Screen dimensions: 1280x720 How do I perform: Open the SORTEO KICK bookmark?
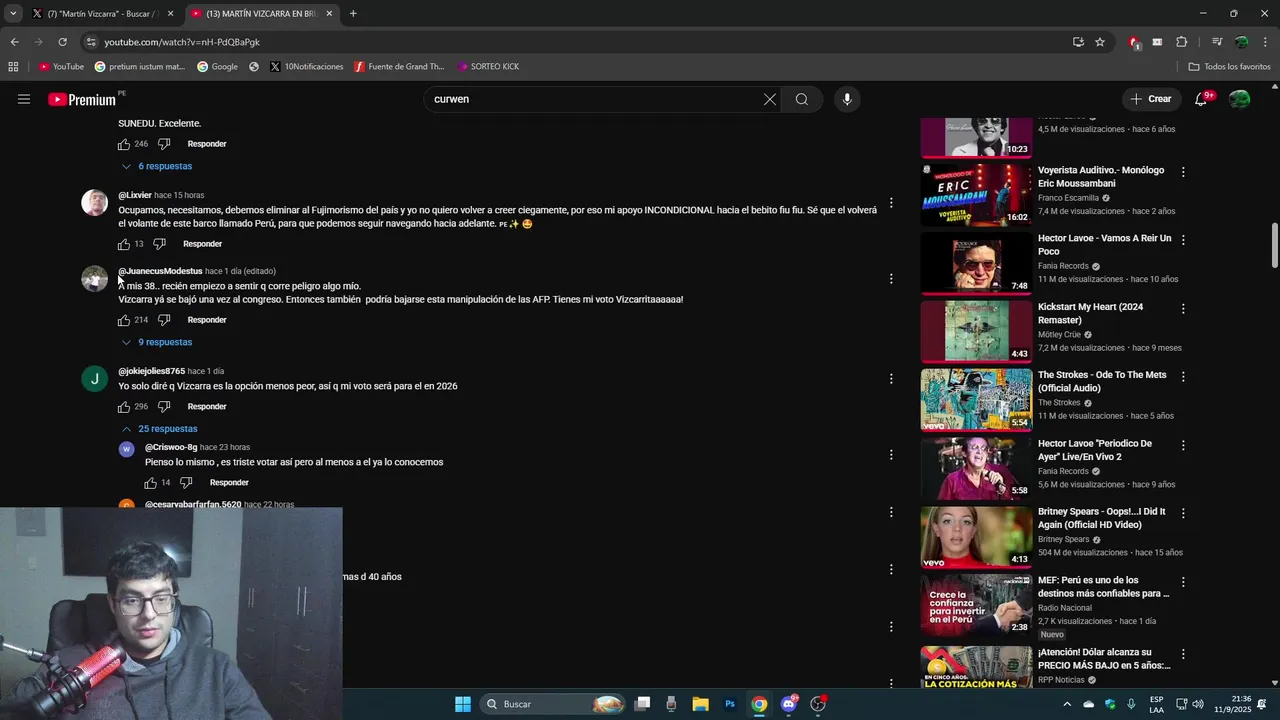click(489, 67)
